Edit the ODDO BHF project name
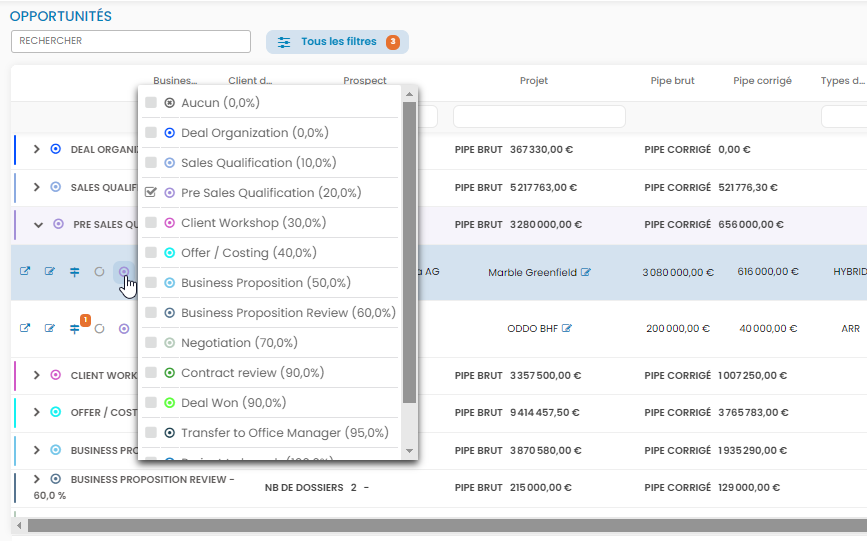 (567, 328)
